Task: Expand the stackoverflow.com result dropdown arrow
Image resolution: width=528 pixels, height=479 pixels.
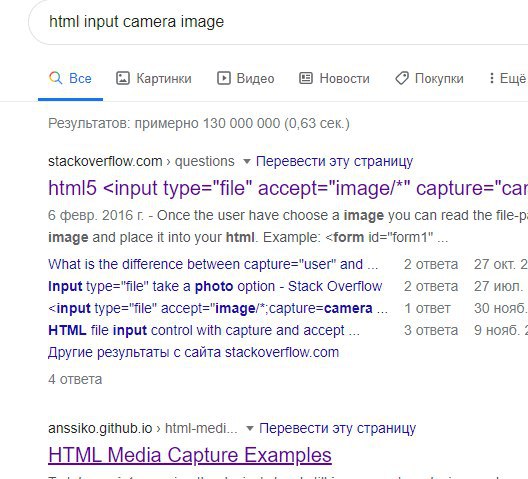Action: pyautogui.click(x=246, y=162)
